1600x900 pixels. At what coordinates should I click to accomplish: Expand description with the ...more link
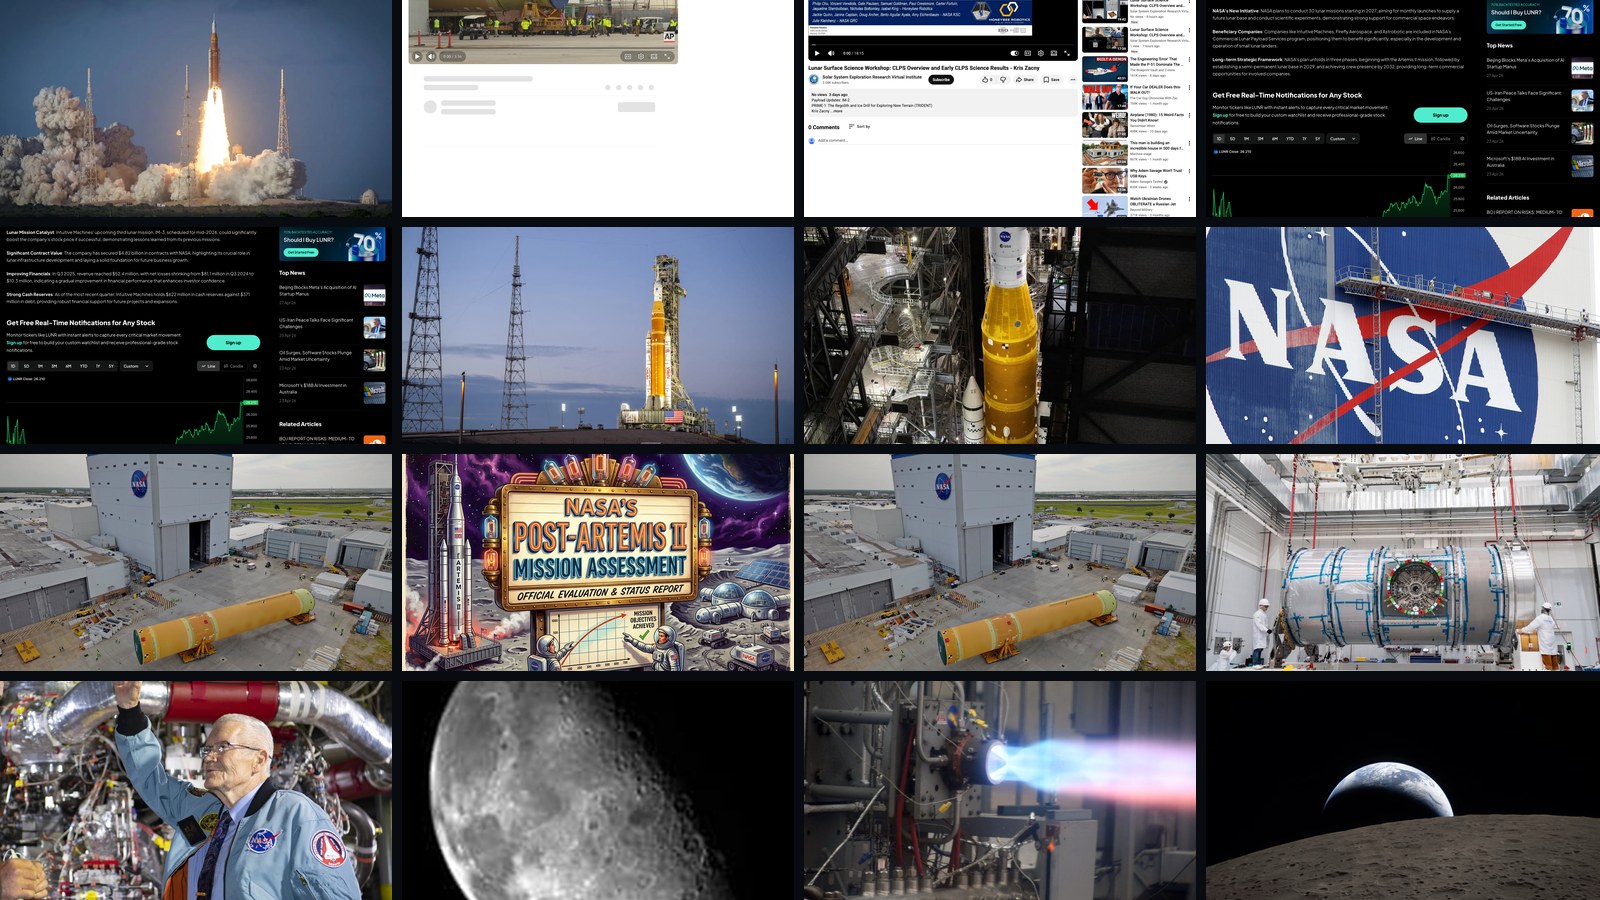click(838, 111)
